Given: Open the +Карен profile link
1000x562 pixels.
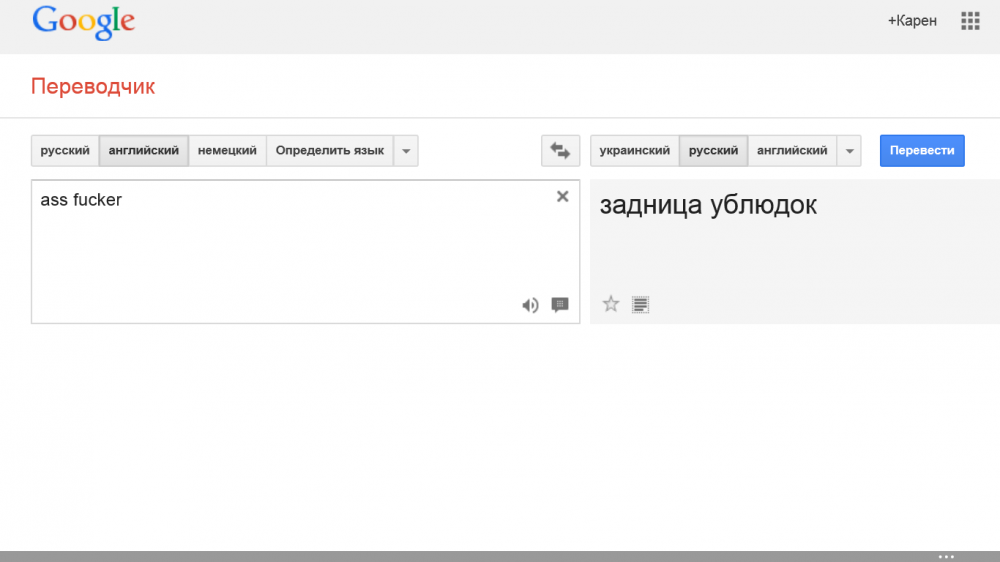Looking at the screenshot, I should click(x=912, y=21).
